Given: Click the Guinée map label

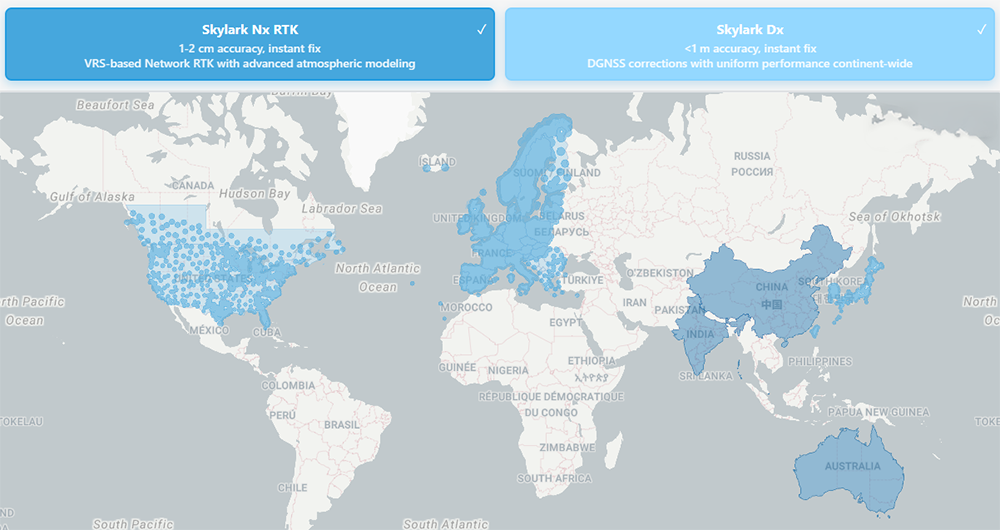Looking at the screenshot, I should pyautogui.click(x=457, y=367).
